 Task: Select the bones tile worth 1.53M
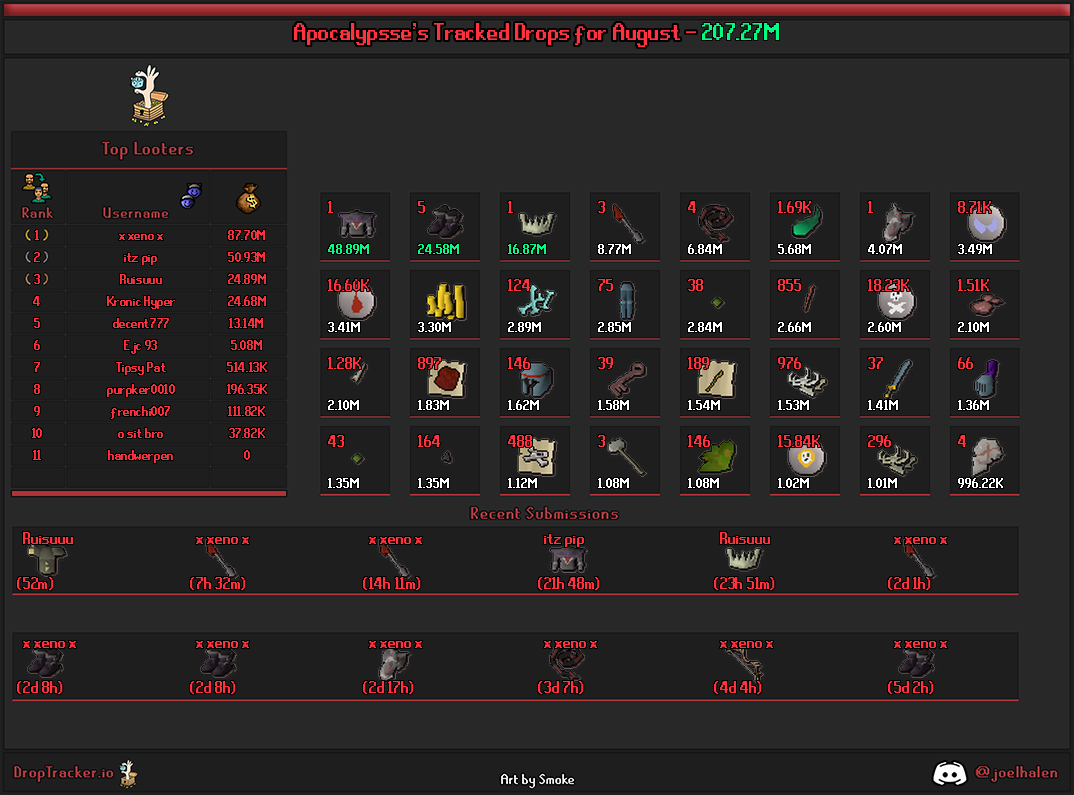(804, 383)
